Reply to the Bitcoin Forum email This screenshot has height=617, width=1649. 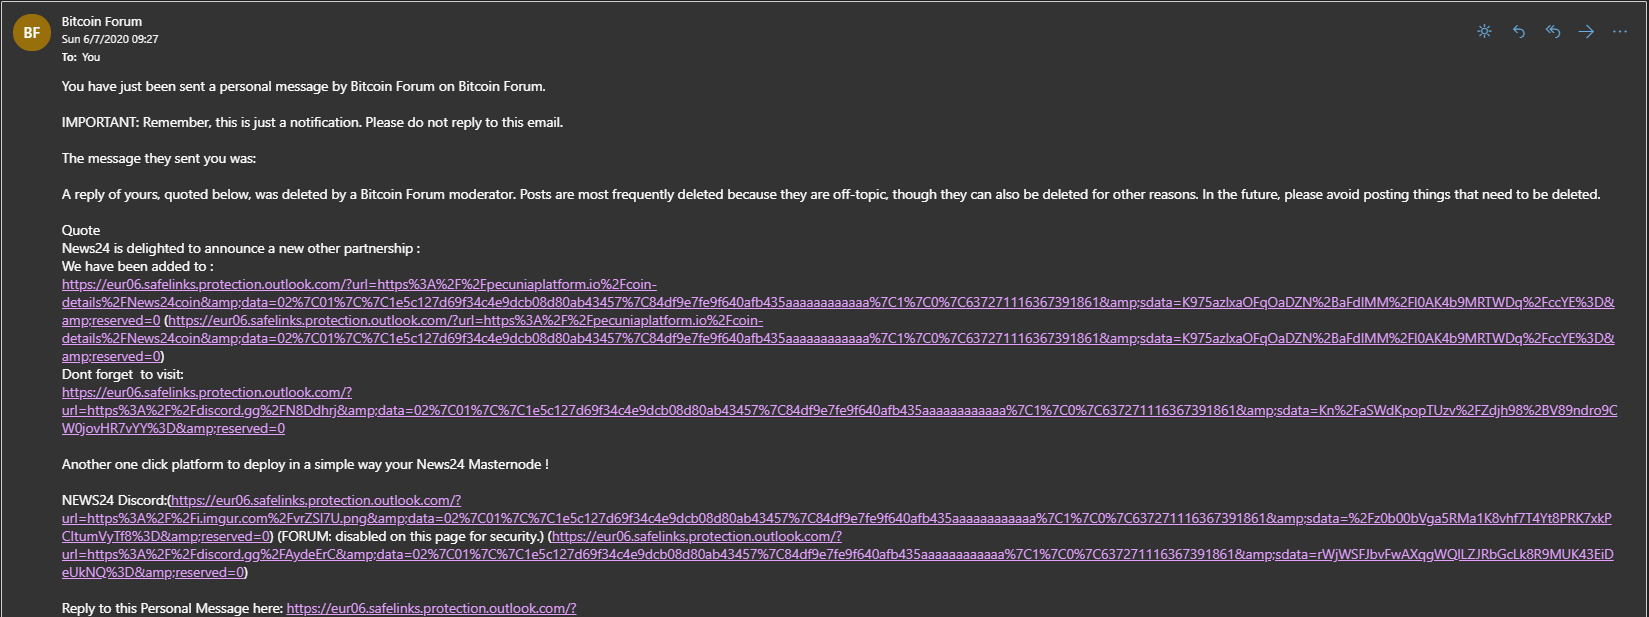1518,32
